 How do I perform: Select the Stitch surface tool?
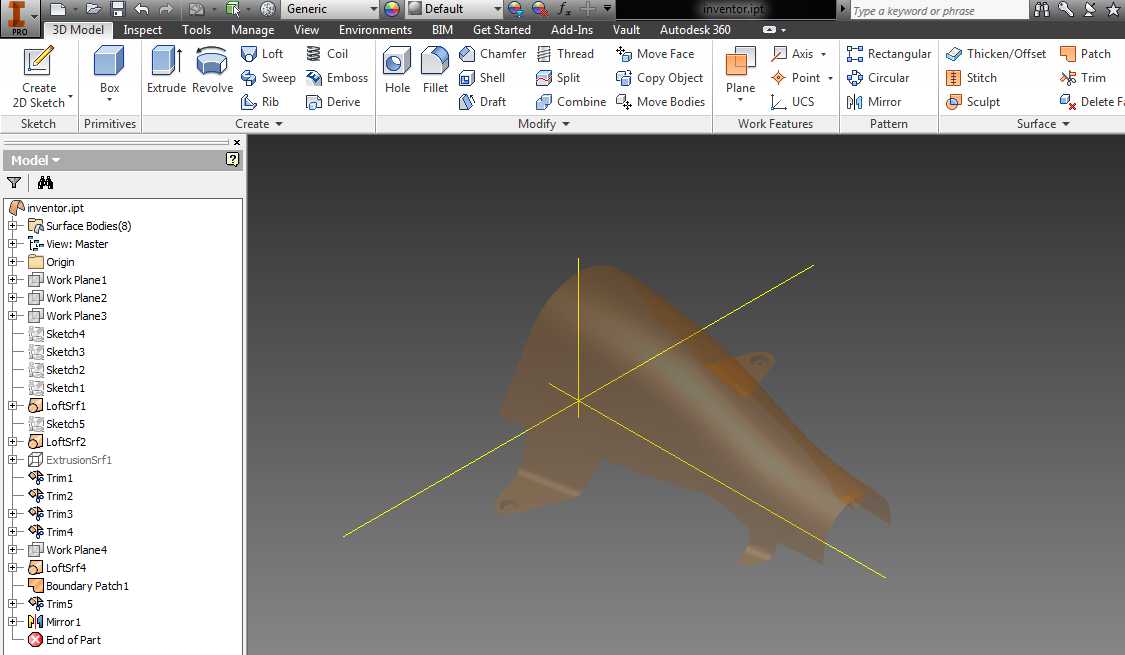tap(971, 77)
